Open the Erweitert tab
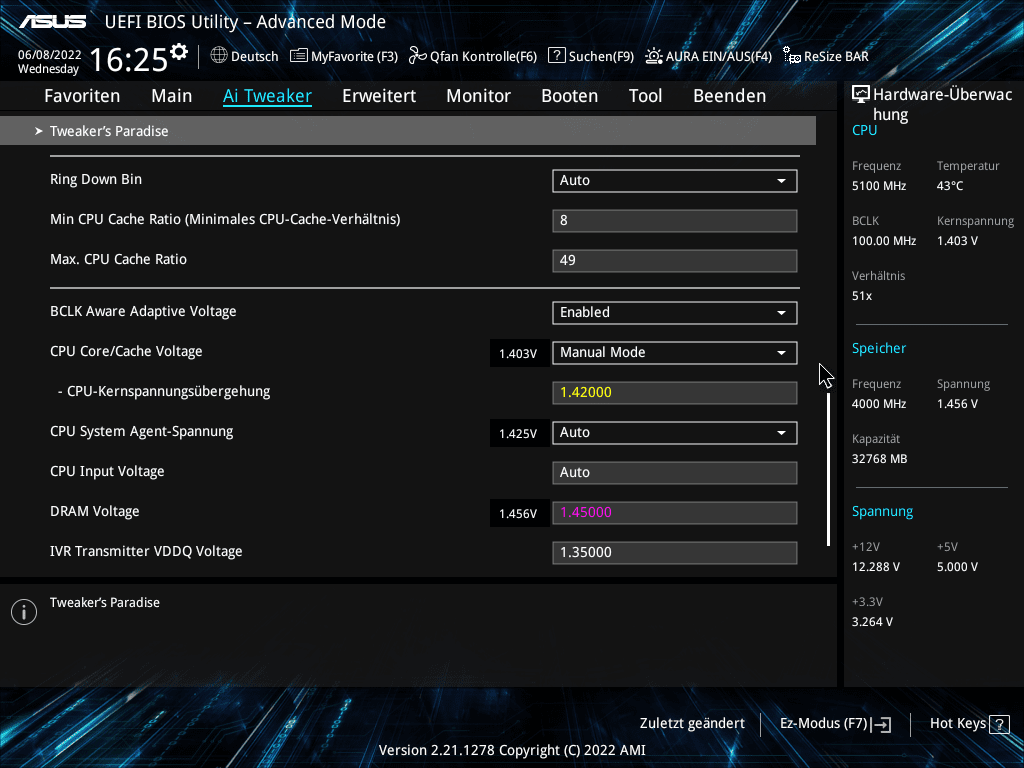 coord(379,96)
